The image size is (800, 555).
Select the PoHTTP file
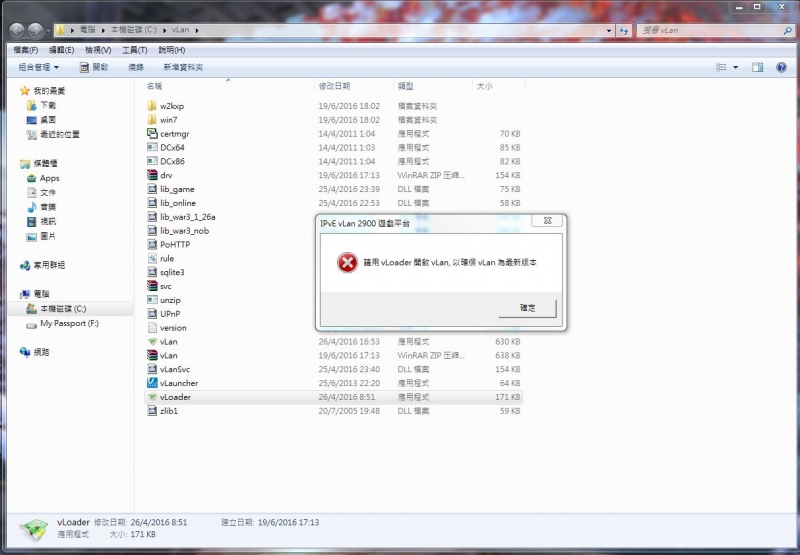(174, 244)
